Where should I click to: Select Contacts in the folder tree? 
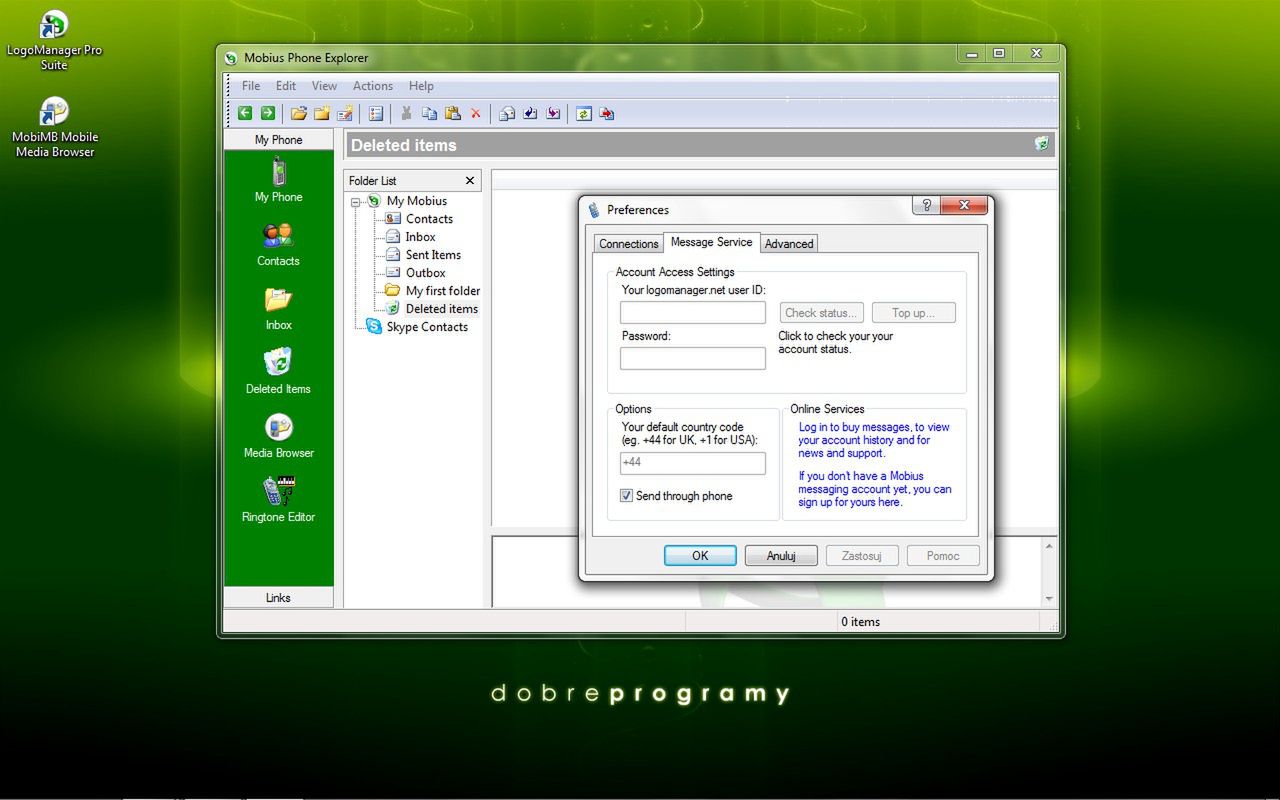click(429, 219)
